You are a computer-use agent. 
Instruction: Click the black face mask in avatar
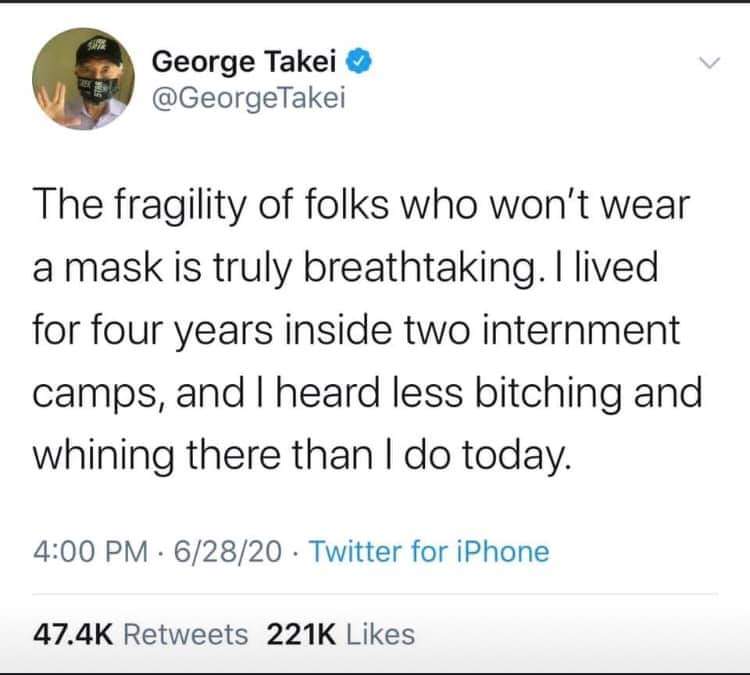pyautogui.click(x=99, y=89)
